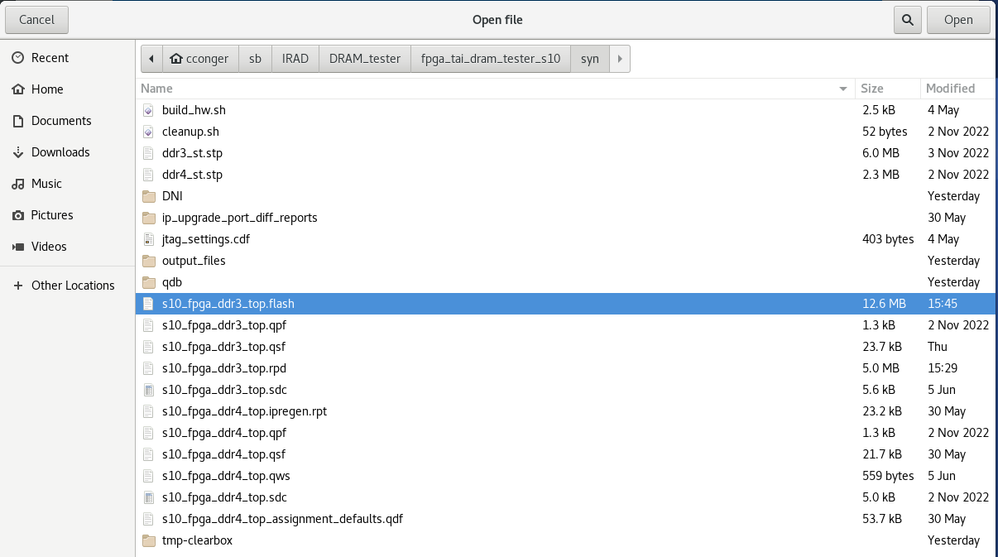
Task: Click the 12.6 MB size cell
Action: (884, 304)
